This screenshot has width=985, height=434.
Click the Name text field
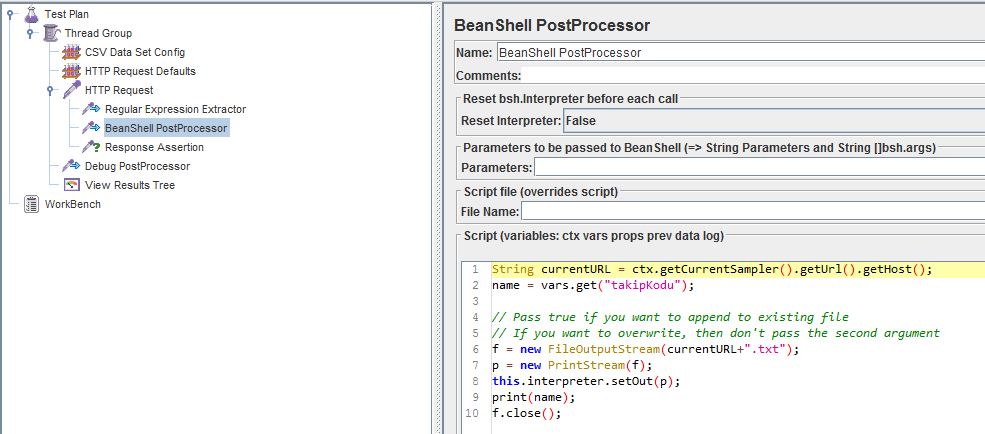pyautogui.click(x=740, y=53)
